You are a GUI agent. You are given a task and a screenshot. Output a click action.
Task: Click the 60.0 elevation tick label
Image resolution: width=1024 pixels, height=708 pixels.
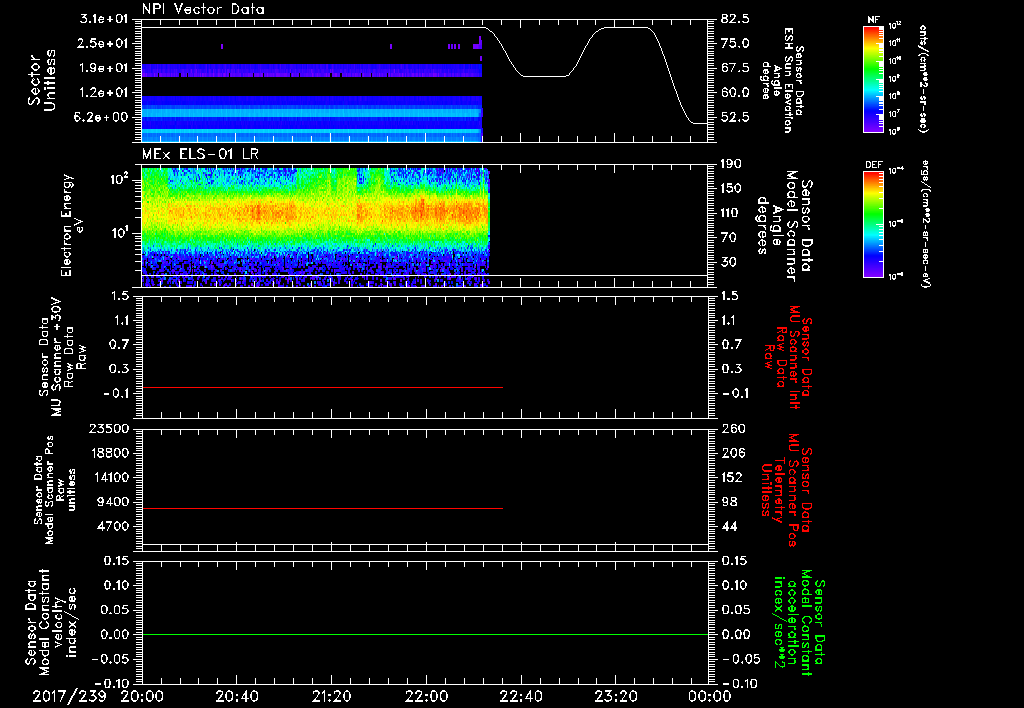click(735, 93)
